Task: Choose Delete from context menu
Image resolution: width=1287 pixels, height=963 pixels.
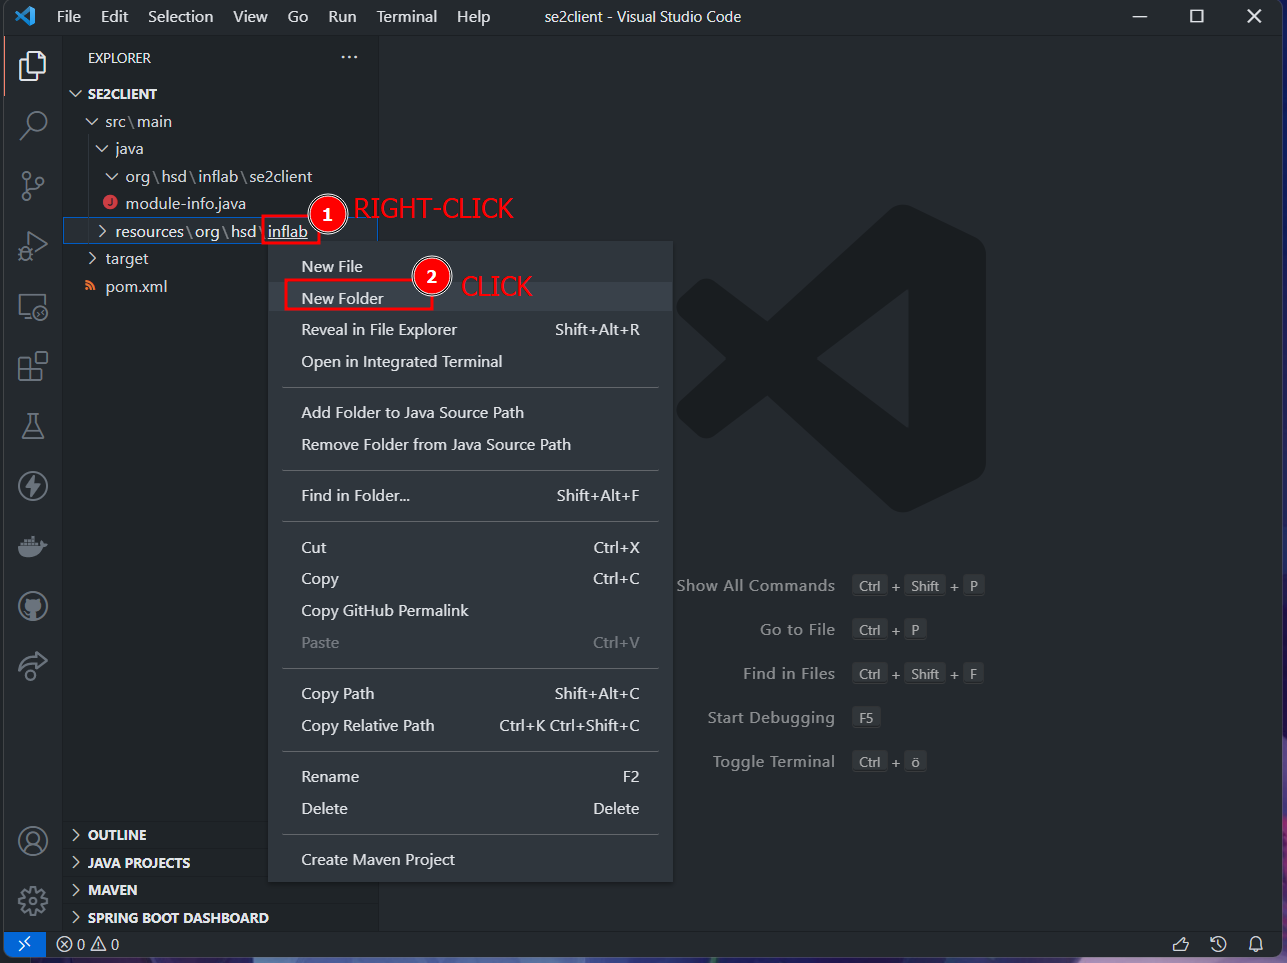Action: point(470,809)
